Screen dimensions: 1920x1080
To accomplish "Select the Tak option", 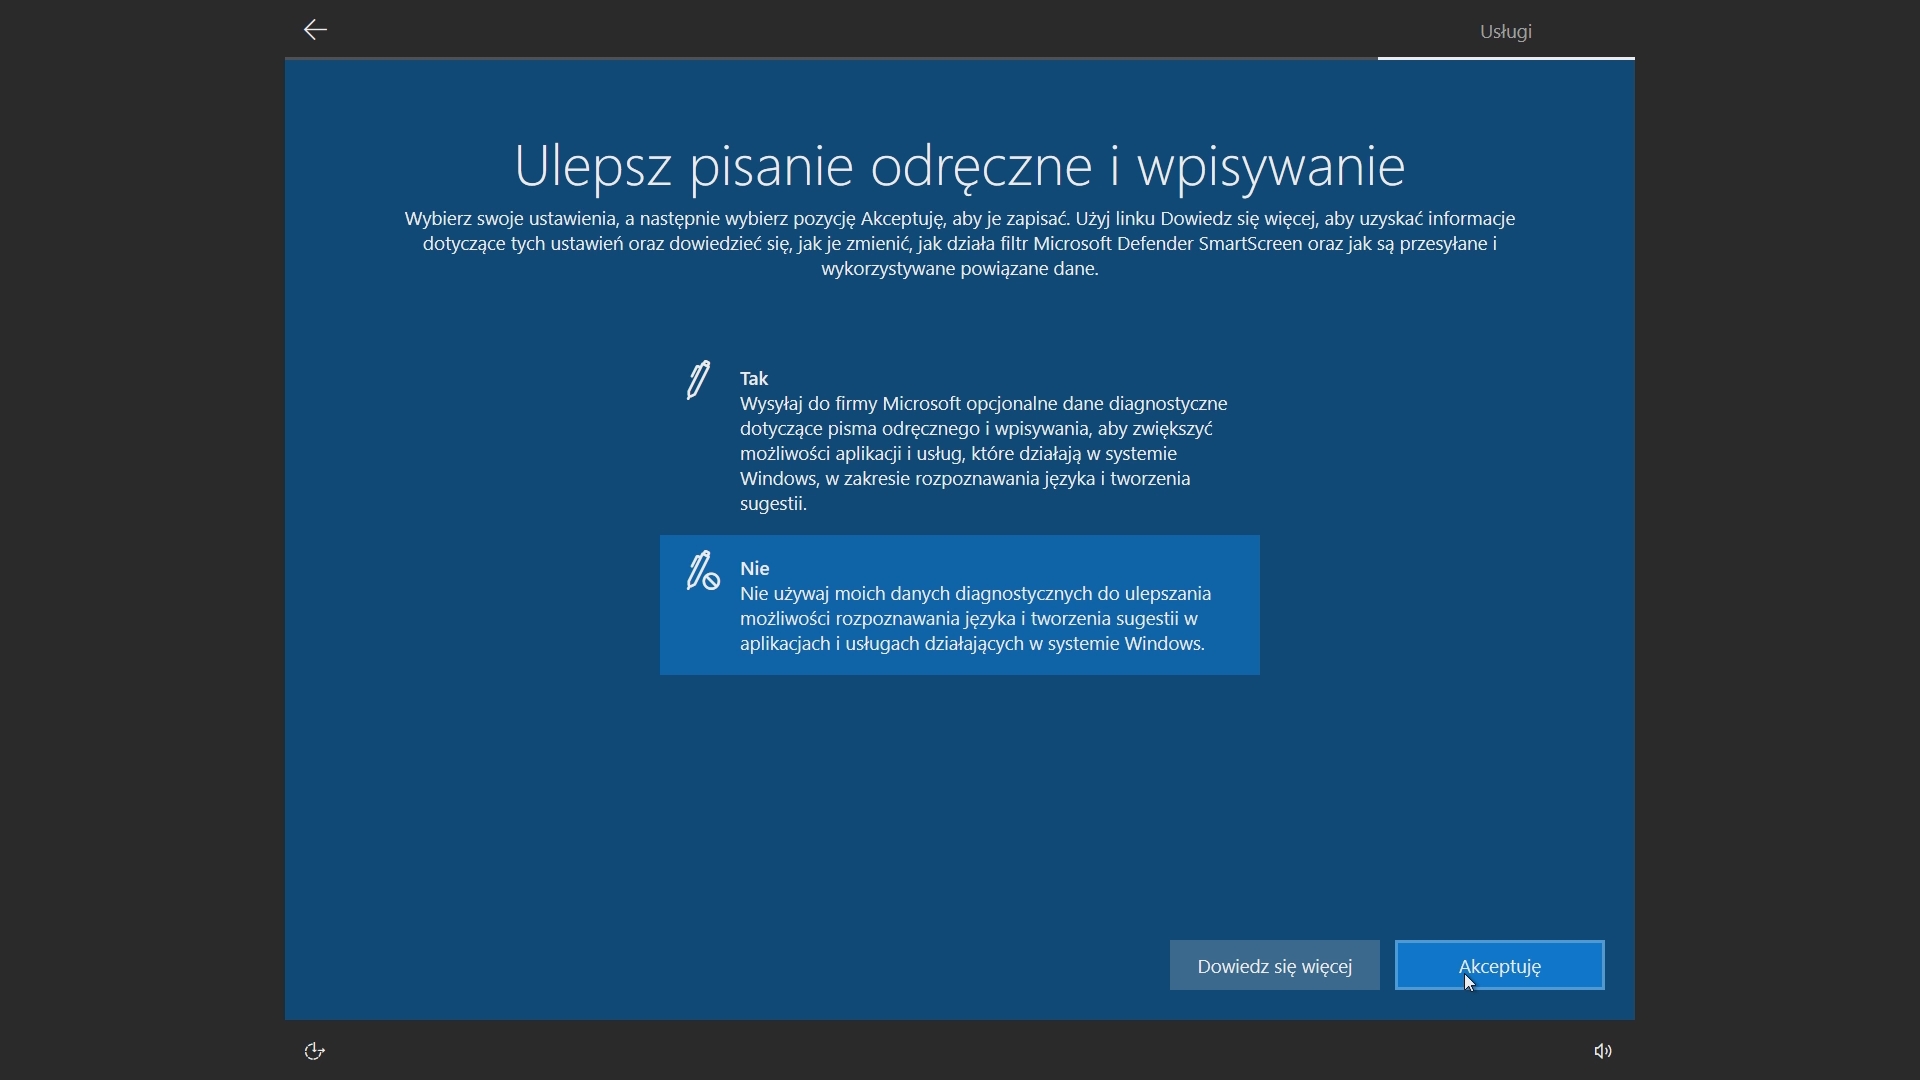I will point(960,440).
